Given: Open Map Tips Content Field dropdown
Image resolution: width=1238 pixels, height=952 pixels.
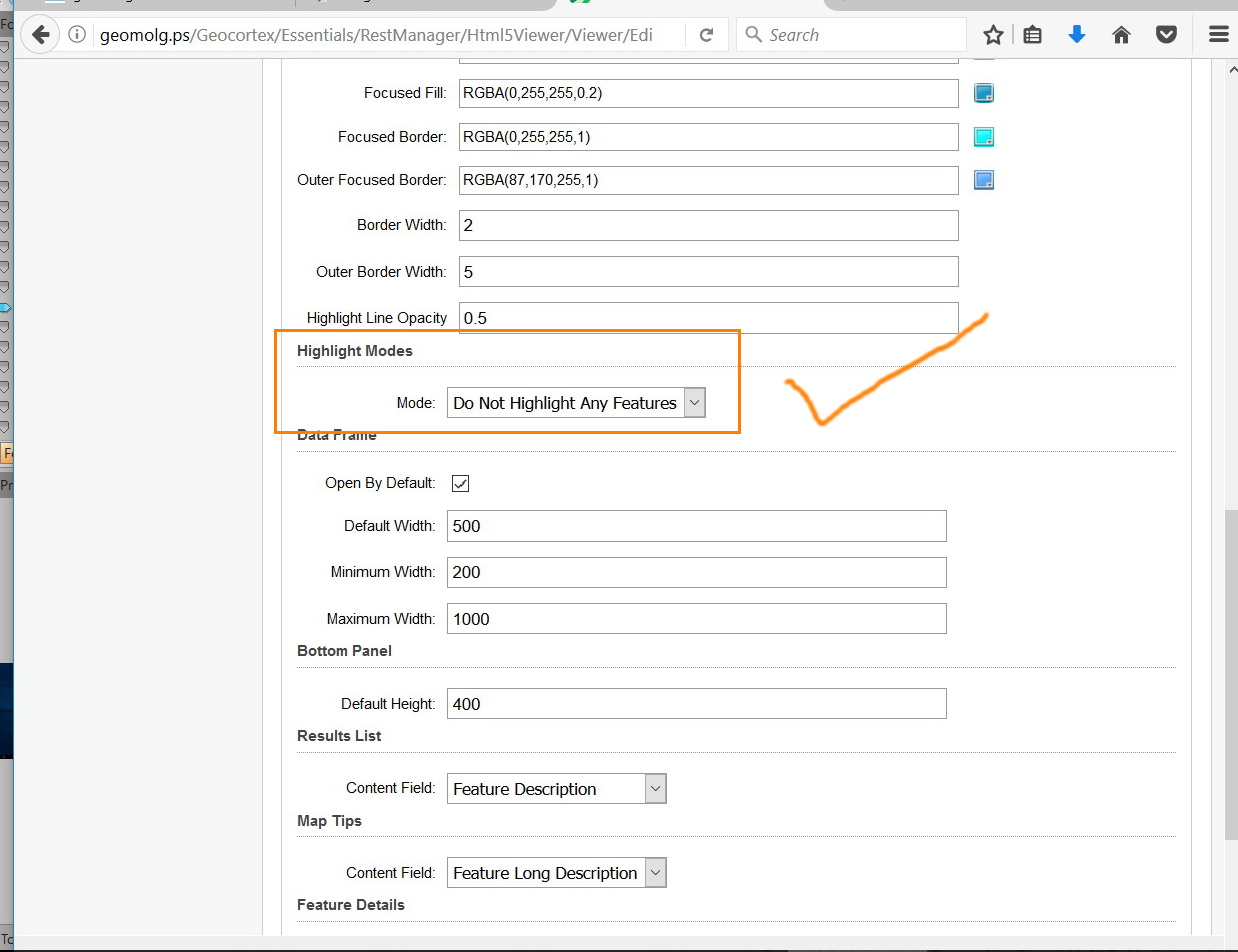Looking at the screenshot, I should tap(556, 873).
